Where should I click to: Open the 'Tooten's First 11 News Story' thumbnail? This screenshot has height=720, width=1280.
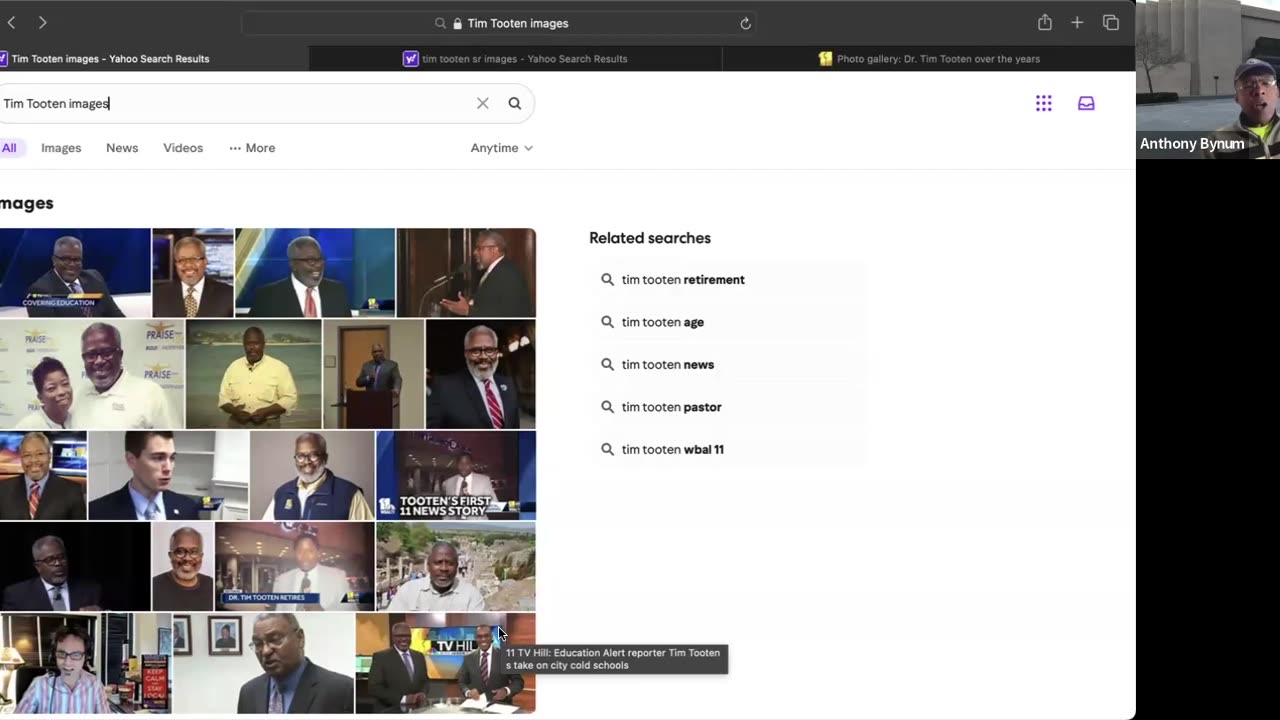(x=456, y=475)
